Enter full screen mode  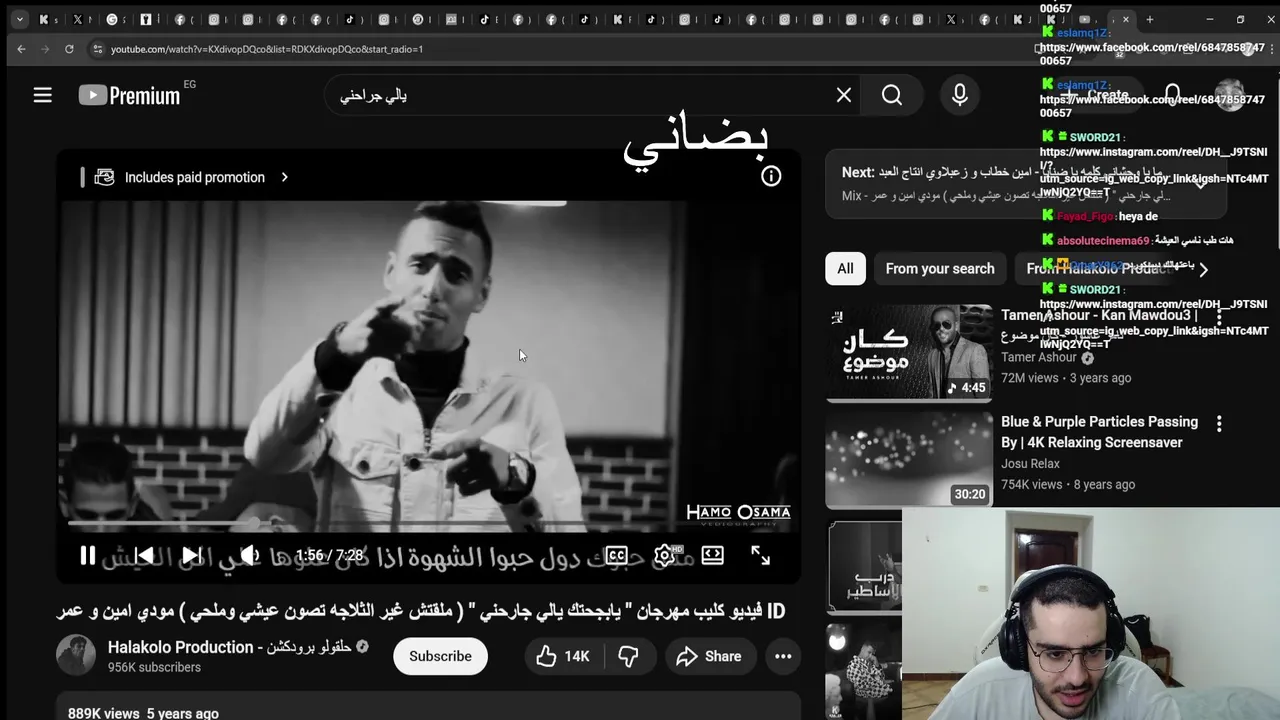[x=761, y=555]
